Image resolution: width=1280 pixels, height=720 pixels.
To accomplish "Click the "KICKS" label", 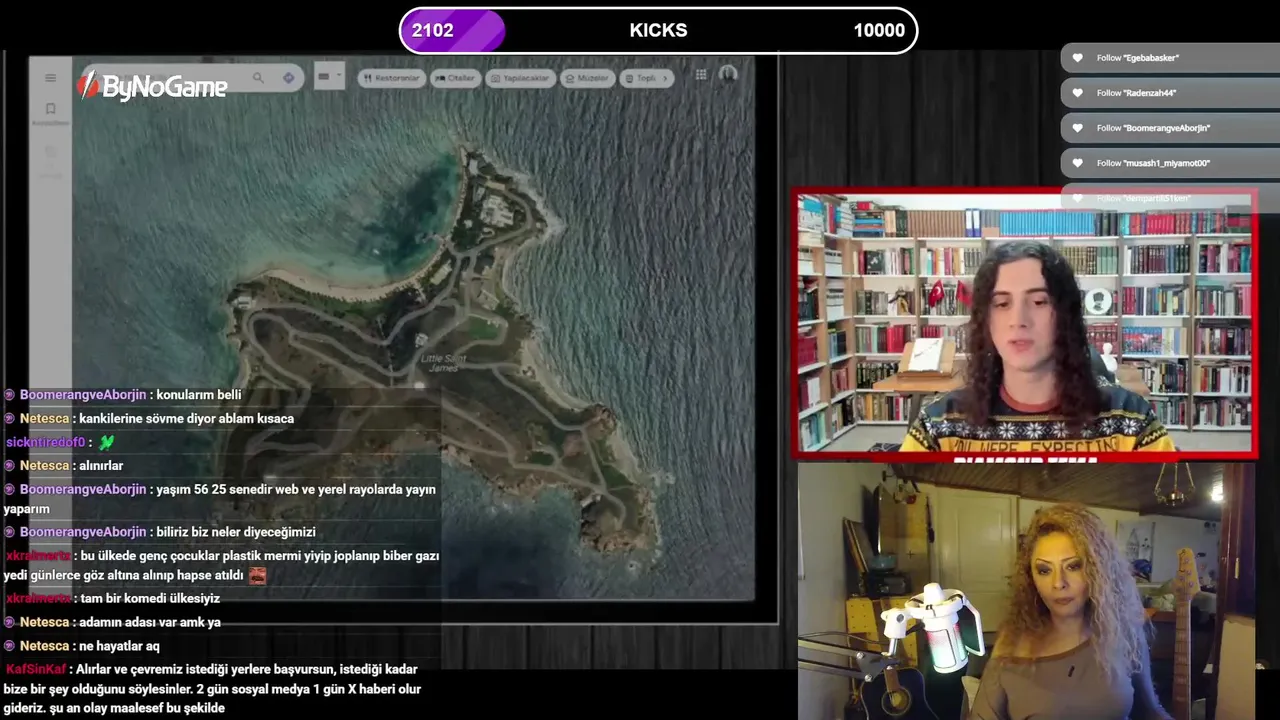I will (x=658, y=30).
